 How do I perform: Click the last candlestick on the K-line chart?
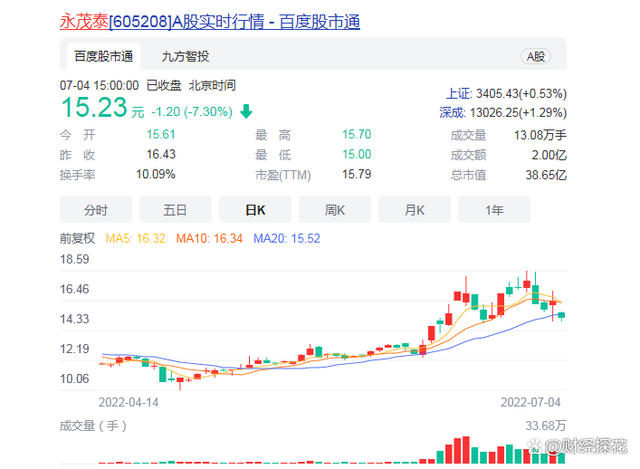[x=562, y=315]
